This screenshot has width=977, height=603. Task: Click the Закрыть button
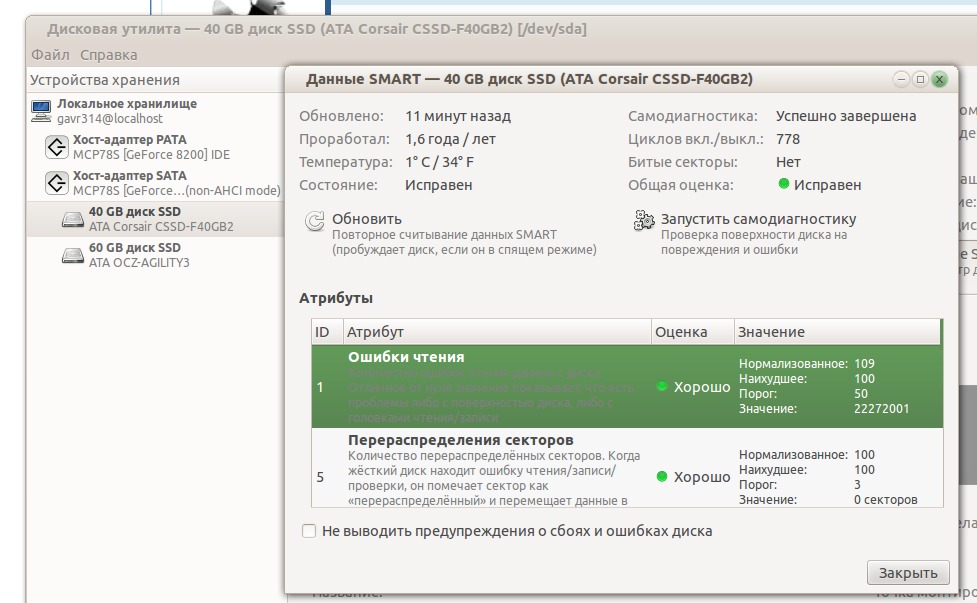pos(908,572)
